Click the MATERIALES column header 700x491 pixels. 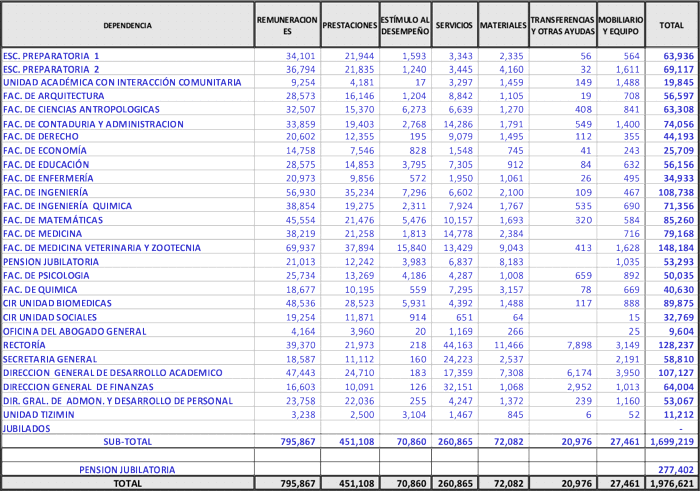(x=503, y=25)
